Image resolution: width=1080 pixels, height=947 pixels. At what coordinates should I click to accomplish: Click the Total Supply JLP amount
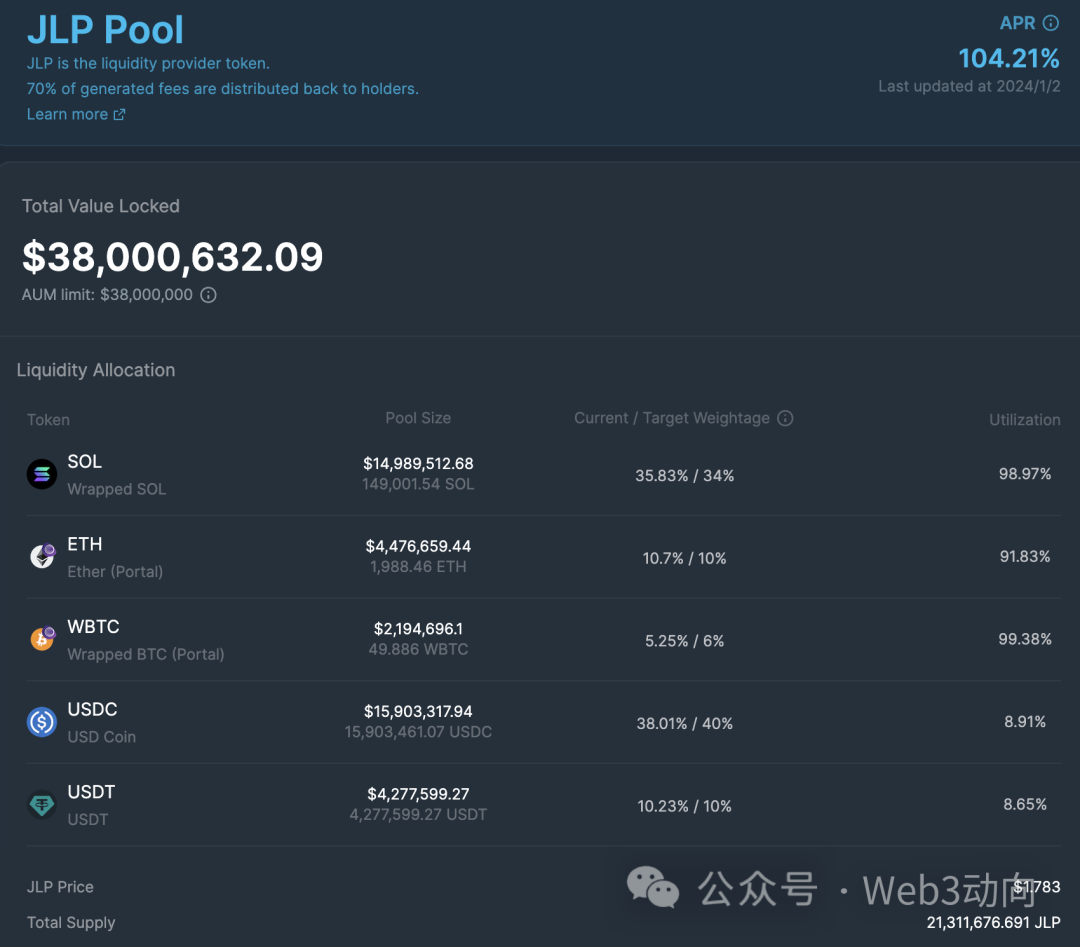click(x=993, y=922)
